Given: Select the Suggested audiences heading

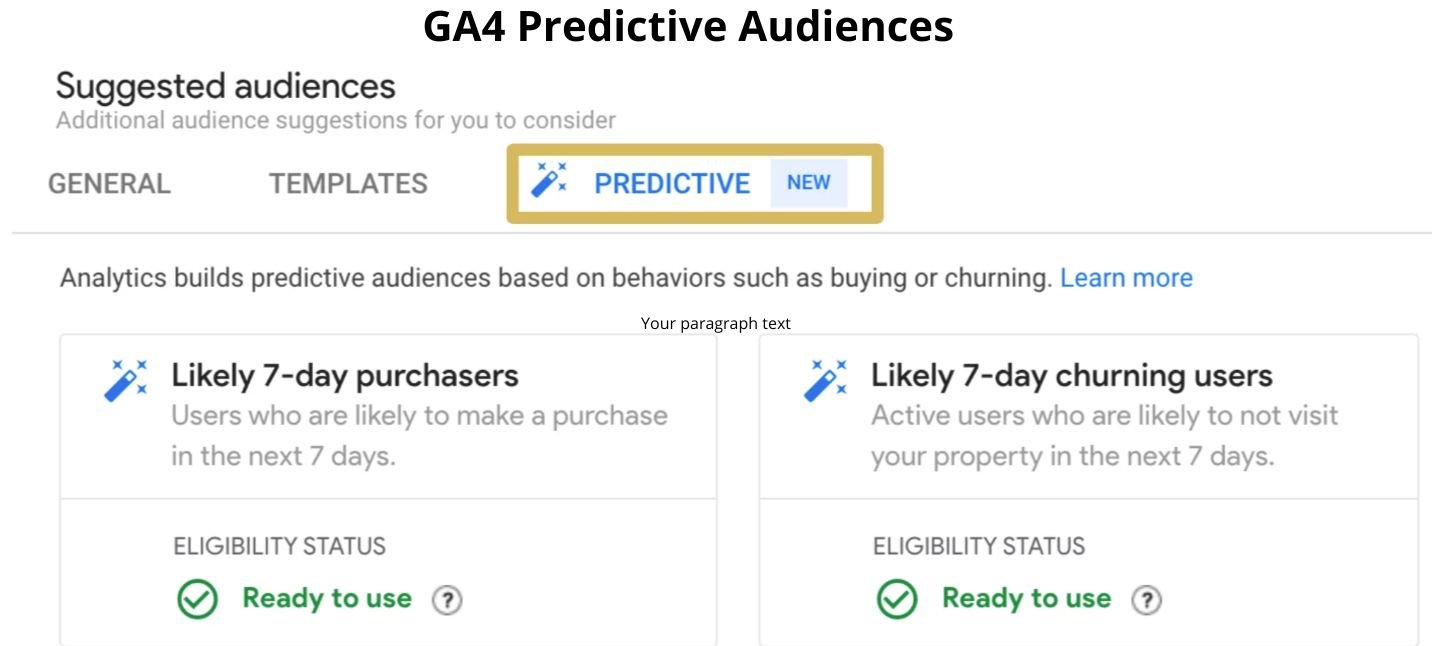Looking at the screenshot, I should coord(225,85).
